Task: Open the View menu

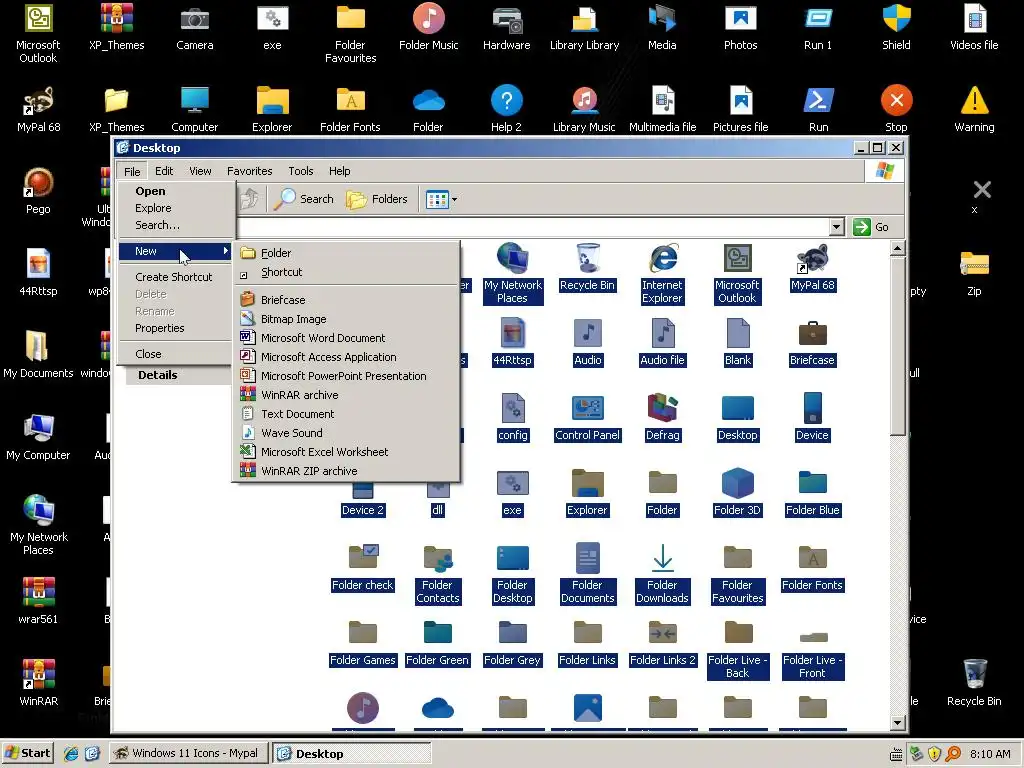Action: pos(200,171)
